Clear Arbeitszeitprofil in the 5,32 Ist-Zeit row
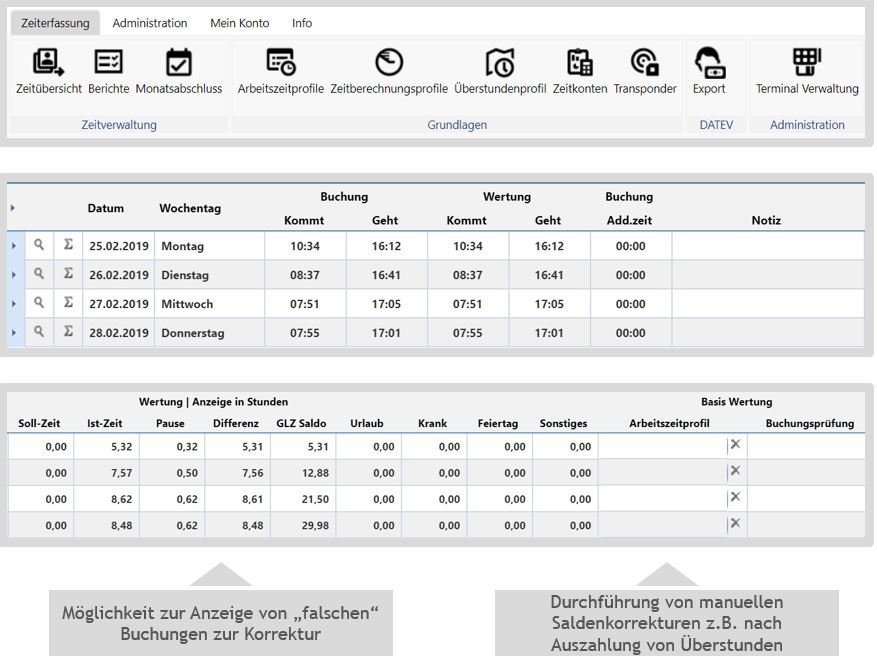Image resolution: width=877 pixels, height=660 pixels. pos(735,445)
